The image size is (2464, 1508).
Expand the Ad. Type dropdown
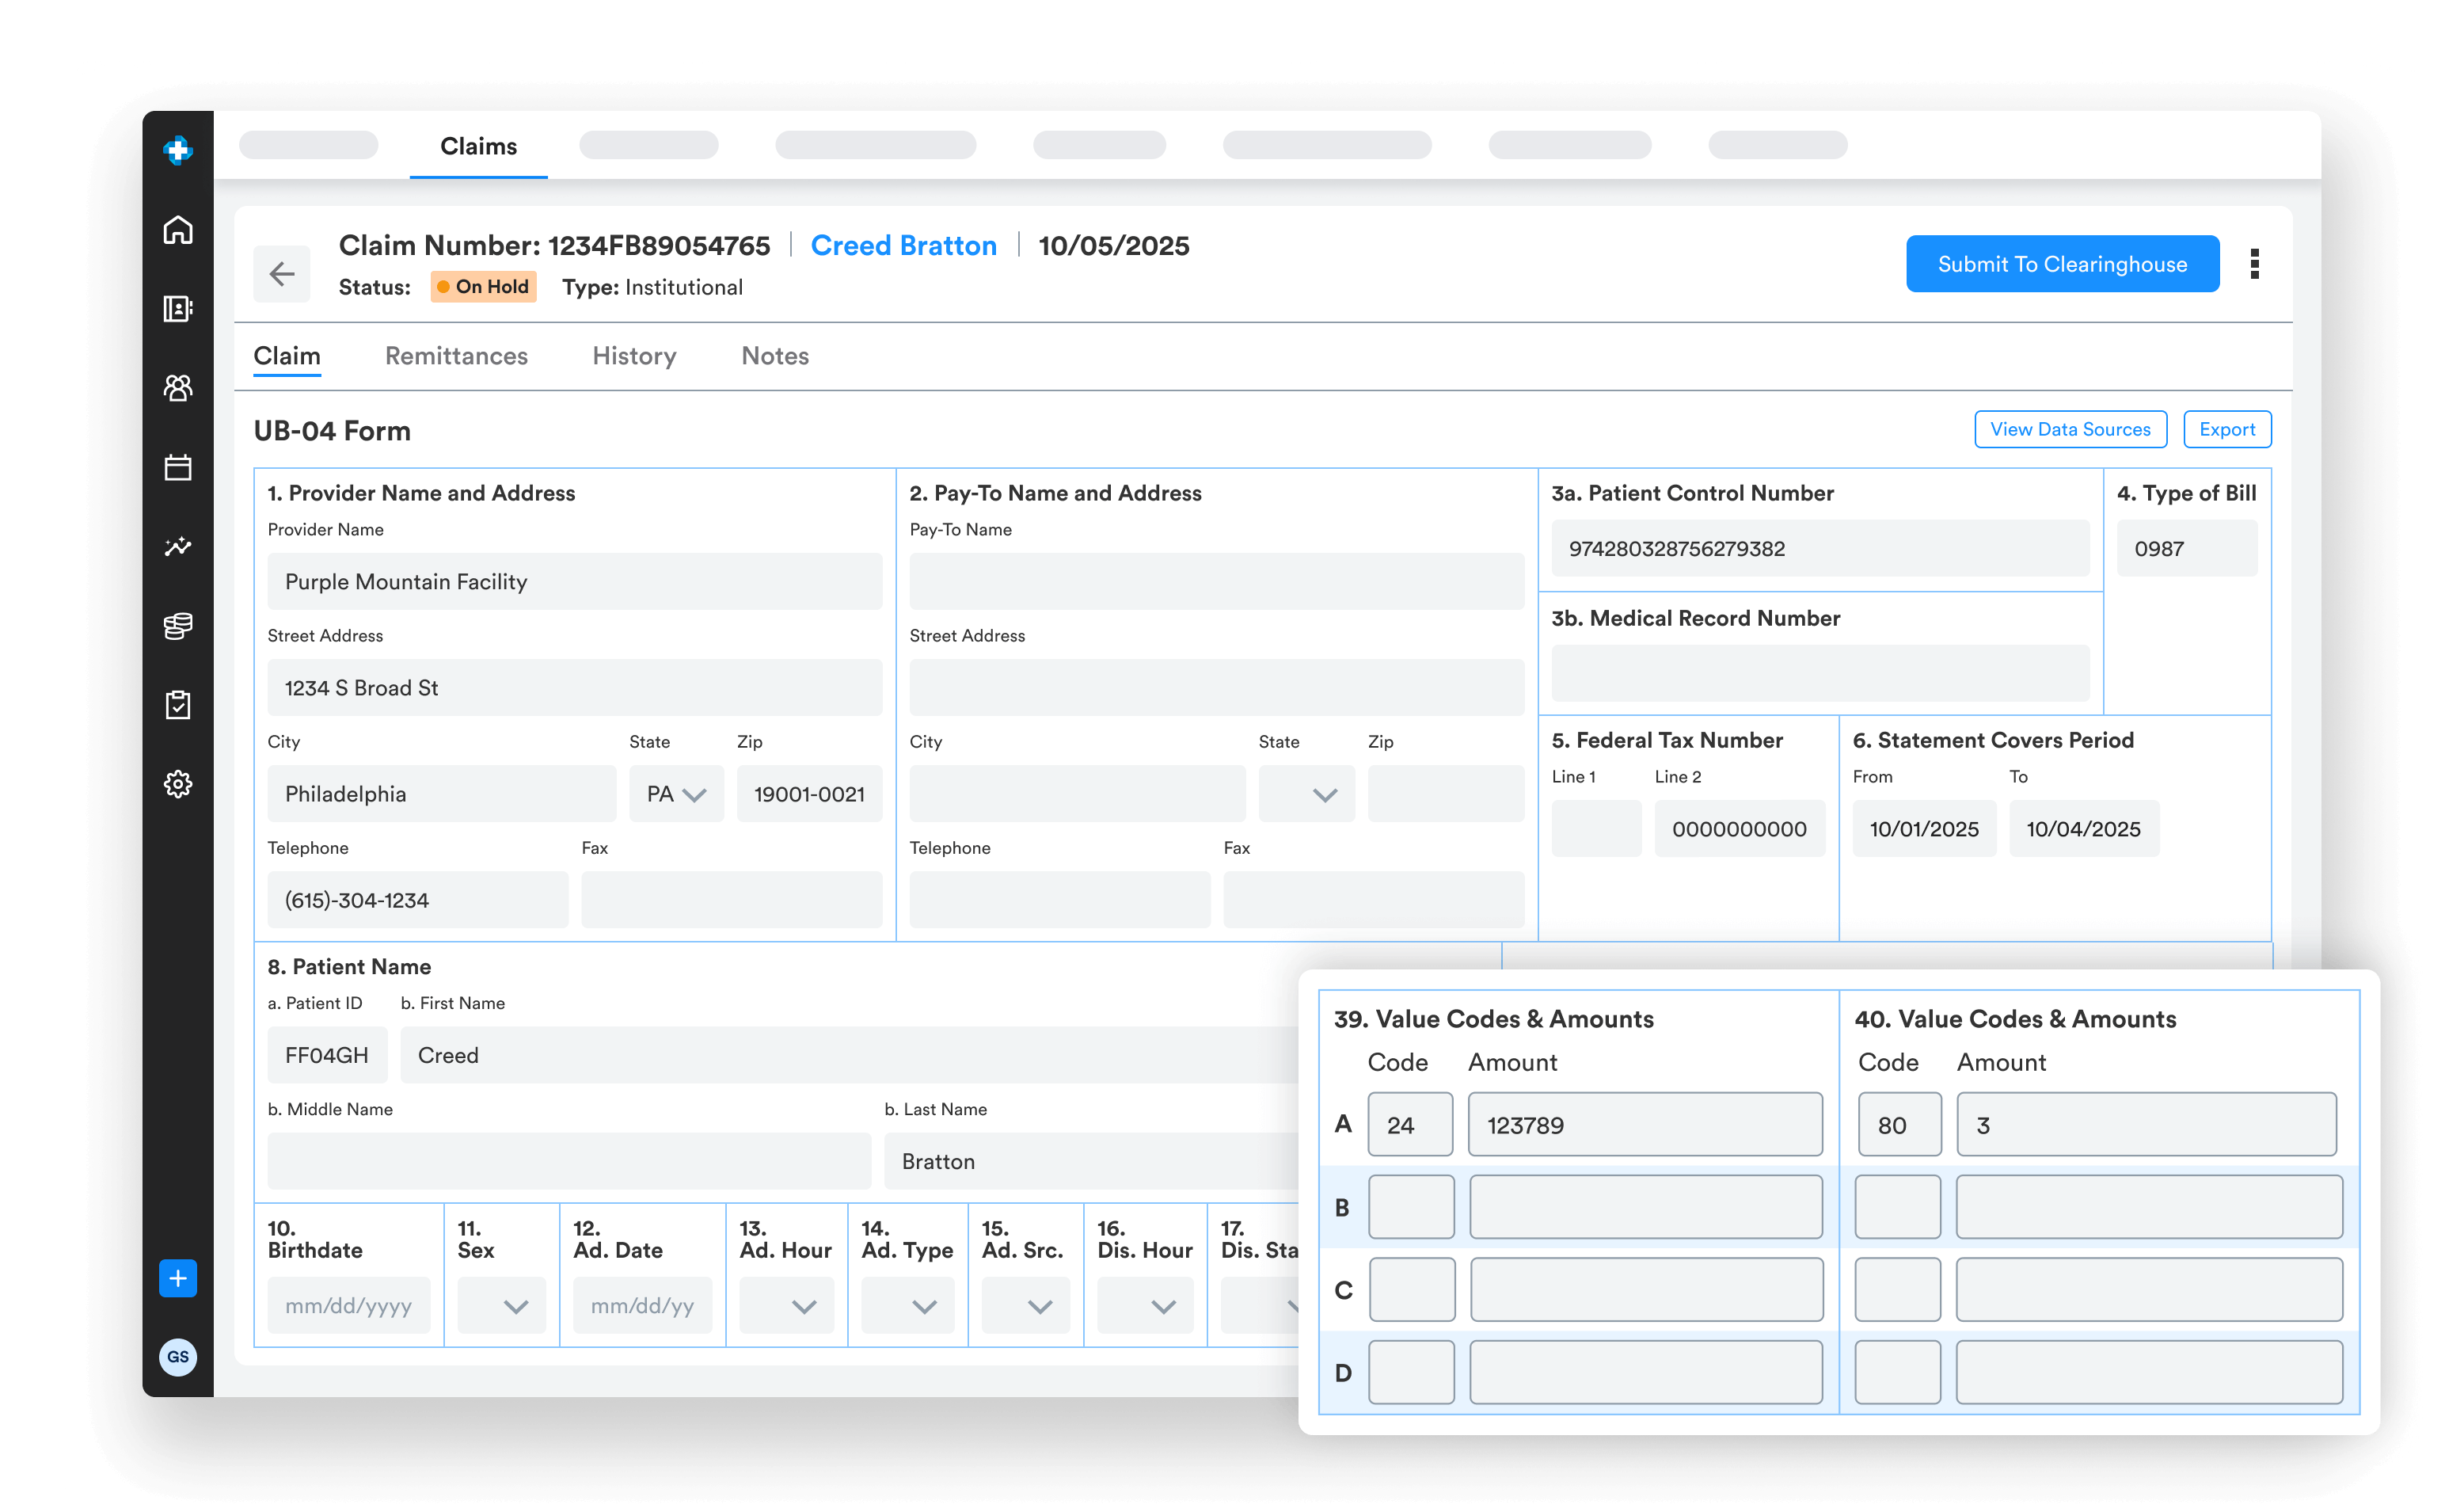(907, 1306)
